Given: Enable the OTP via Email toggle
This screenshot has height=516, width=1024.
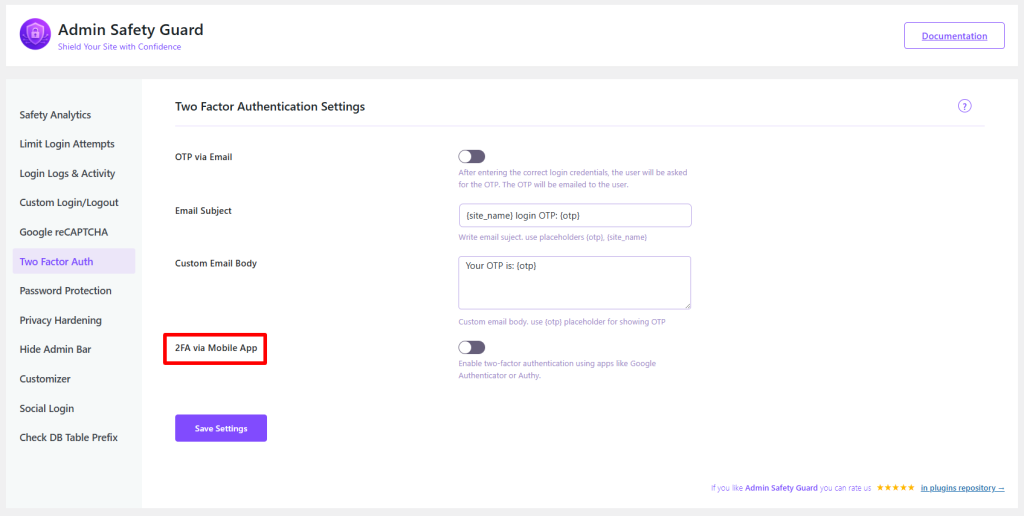Looking at the screenshot, I should pyautogui.click(x=471, y=157).
